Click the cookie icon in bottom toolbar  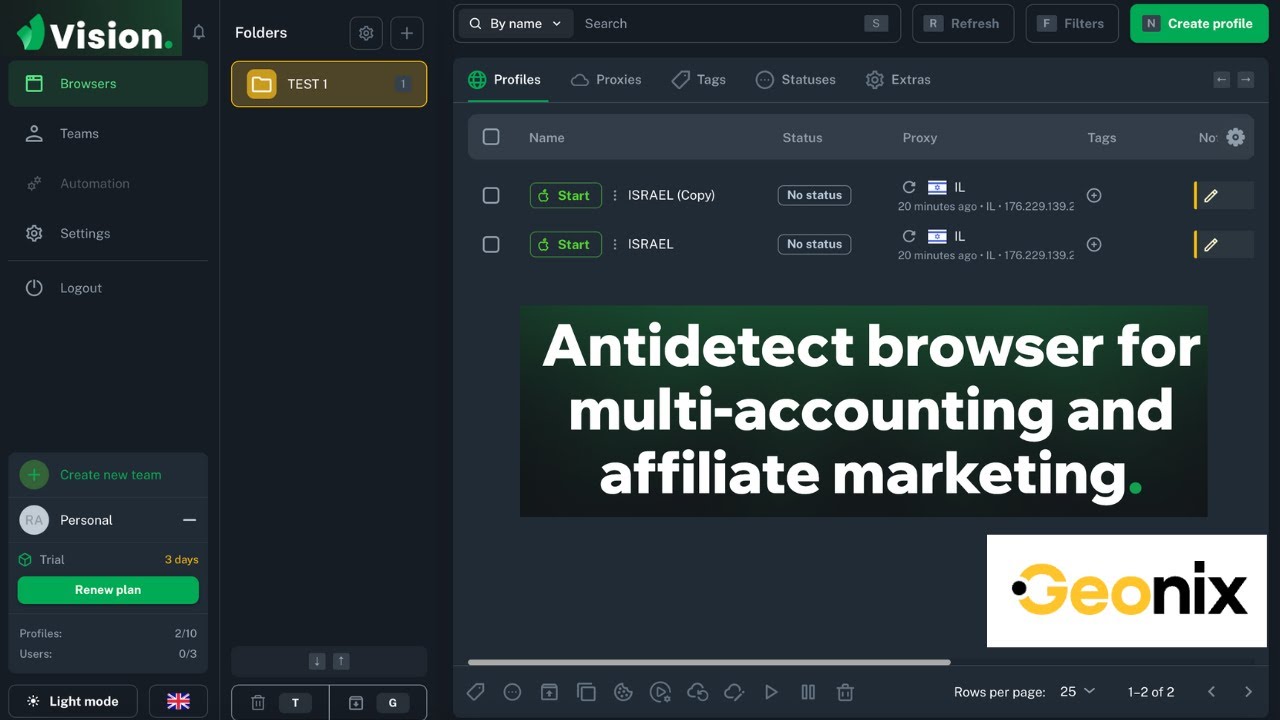tap(623, 692)
